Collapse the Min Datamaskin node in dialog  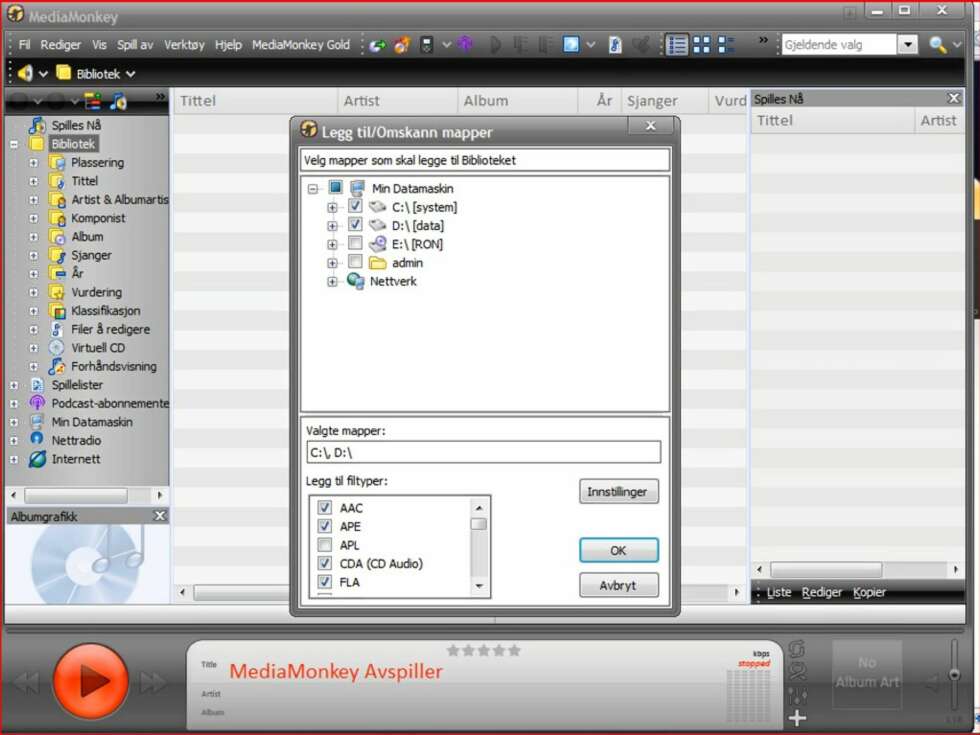click(313, 189)
